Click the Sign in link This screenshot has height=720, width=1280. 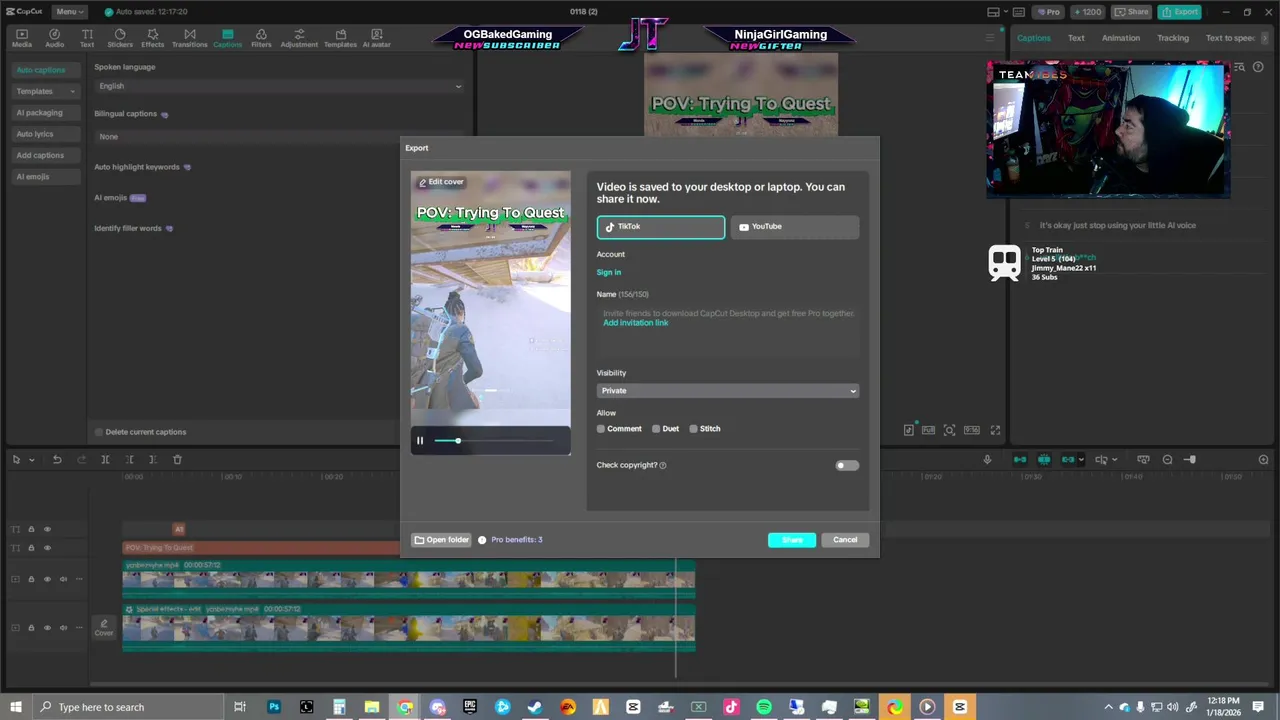coord(609,273)
